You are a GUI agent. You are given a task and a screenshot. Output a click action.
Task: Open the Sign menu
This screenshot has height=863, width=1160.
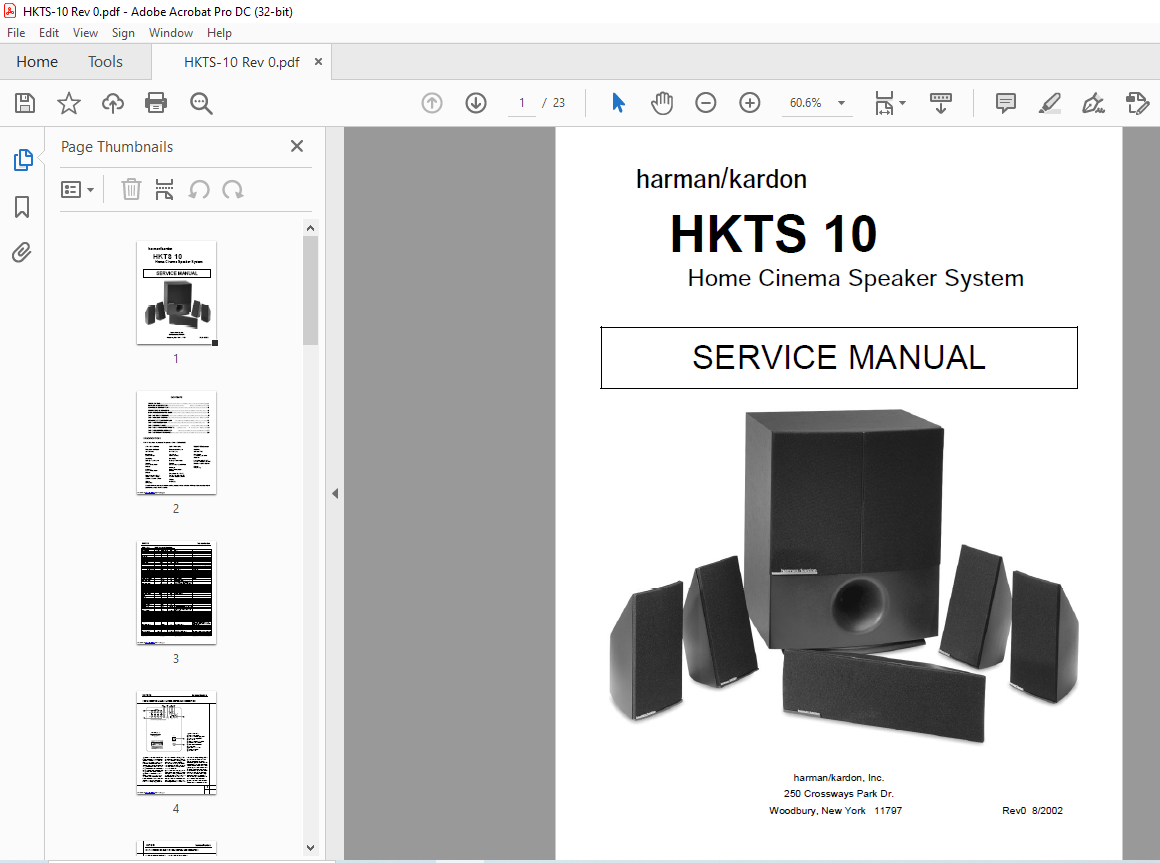click(123, 33)
